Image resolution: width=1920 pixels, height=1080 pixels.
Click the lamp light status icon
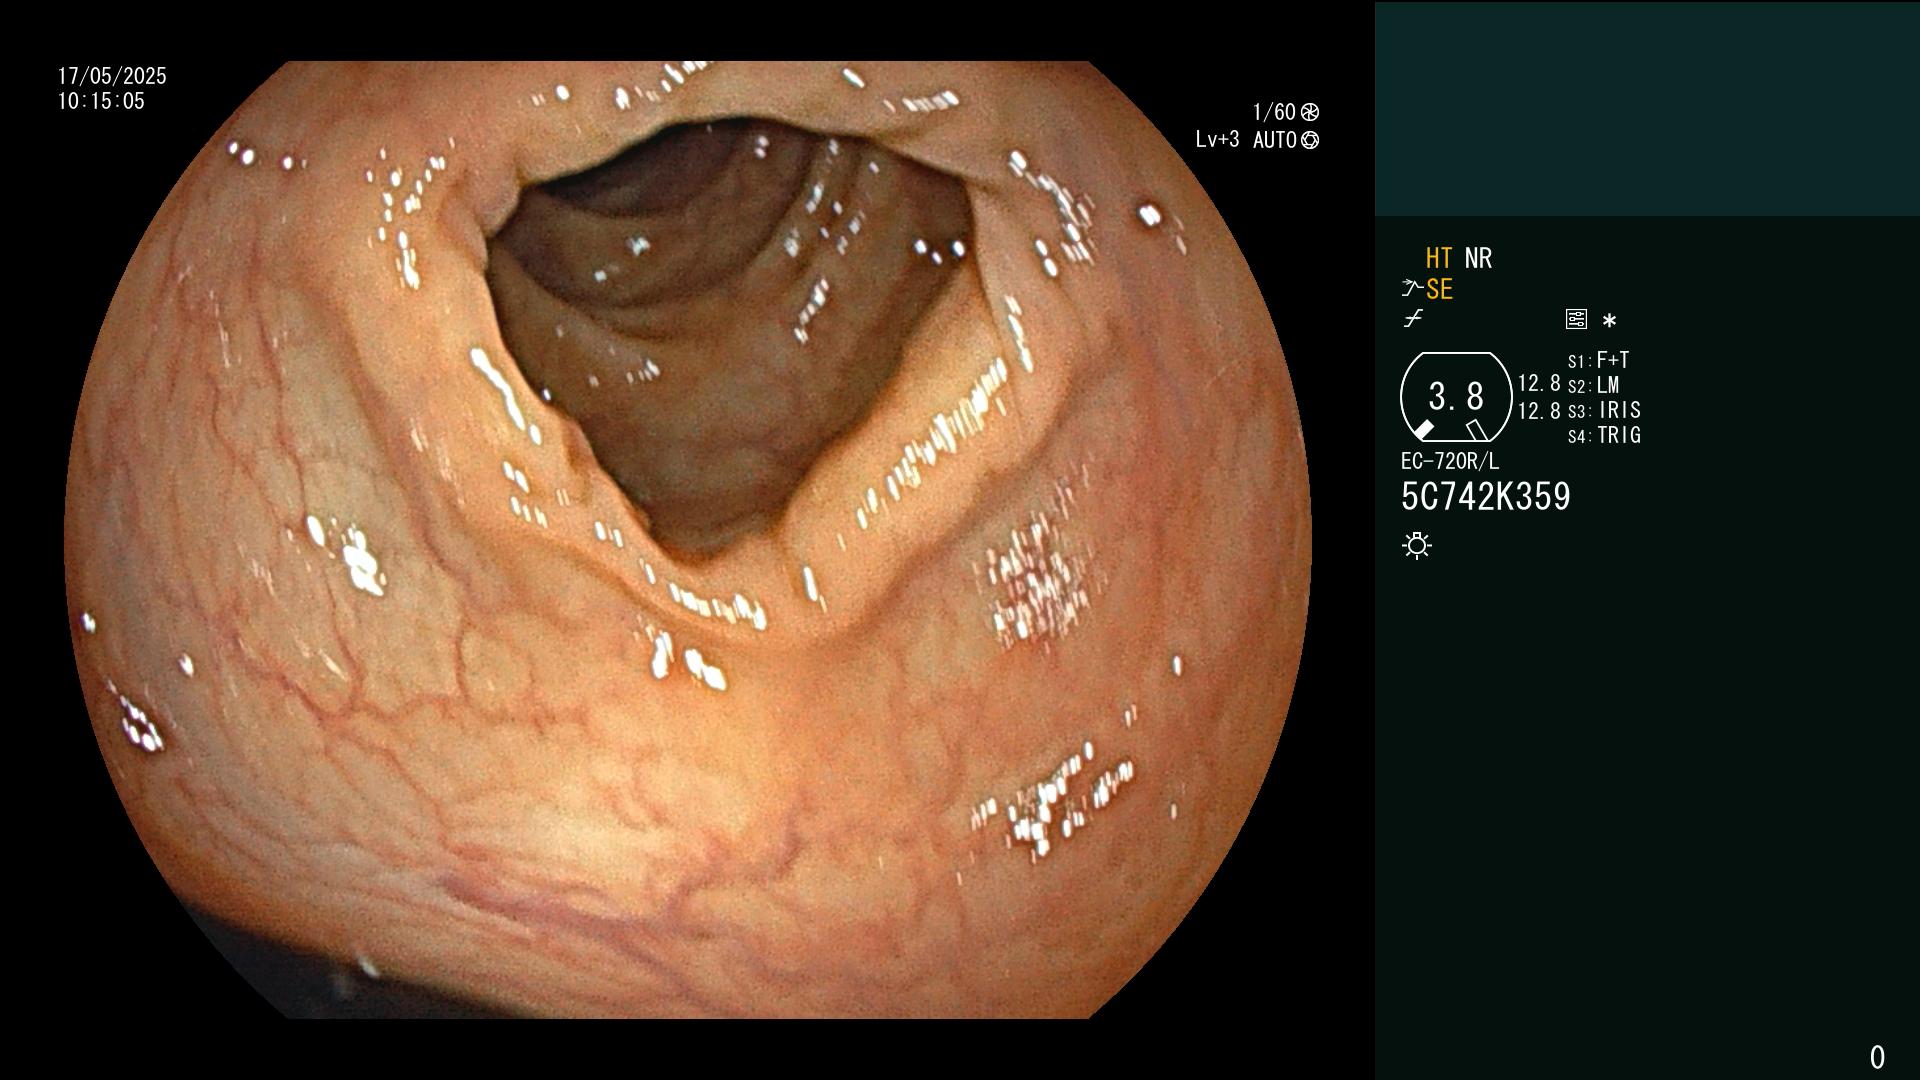point(1417,545)
